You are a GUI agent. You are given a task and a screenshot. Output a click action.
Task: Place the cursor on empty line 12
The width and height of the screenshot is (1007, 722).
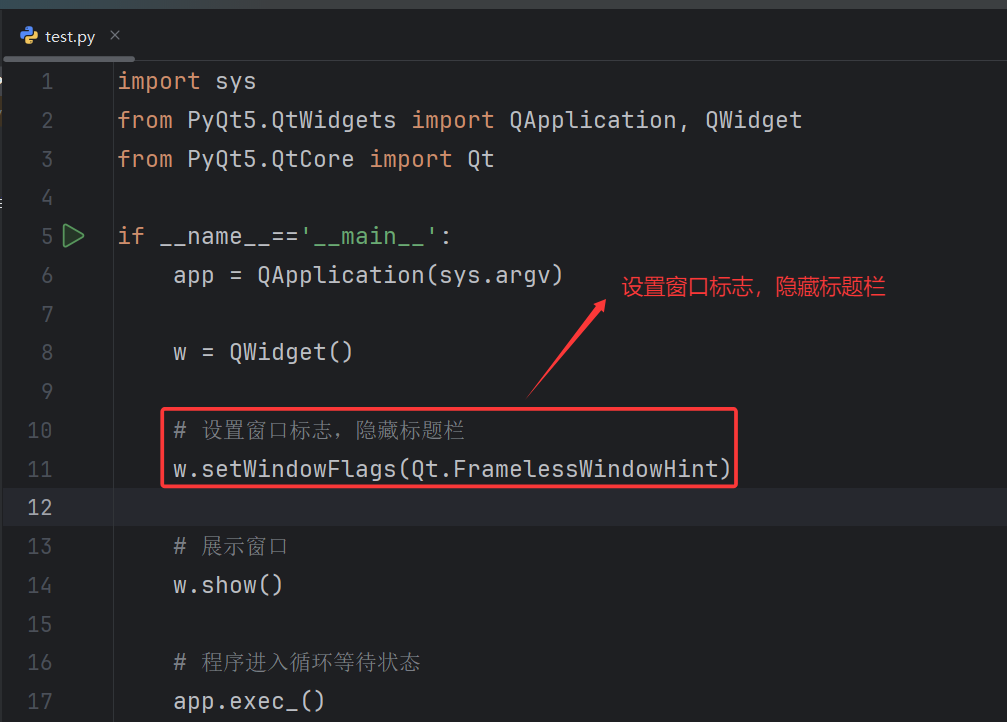(x=559, y=507)
